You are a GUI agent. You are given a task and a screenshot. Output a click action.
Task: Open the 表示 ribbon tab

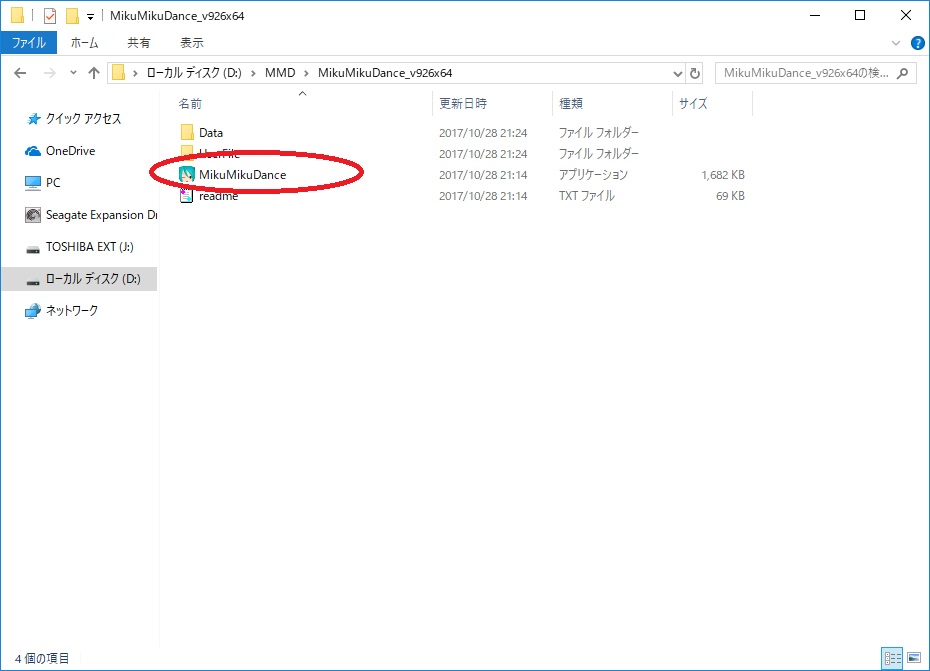(192, 43)
